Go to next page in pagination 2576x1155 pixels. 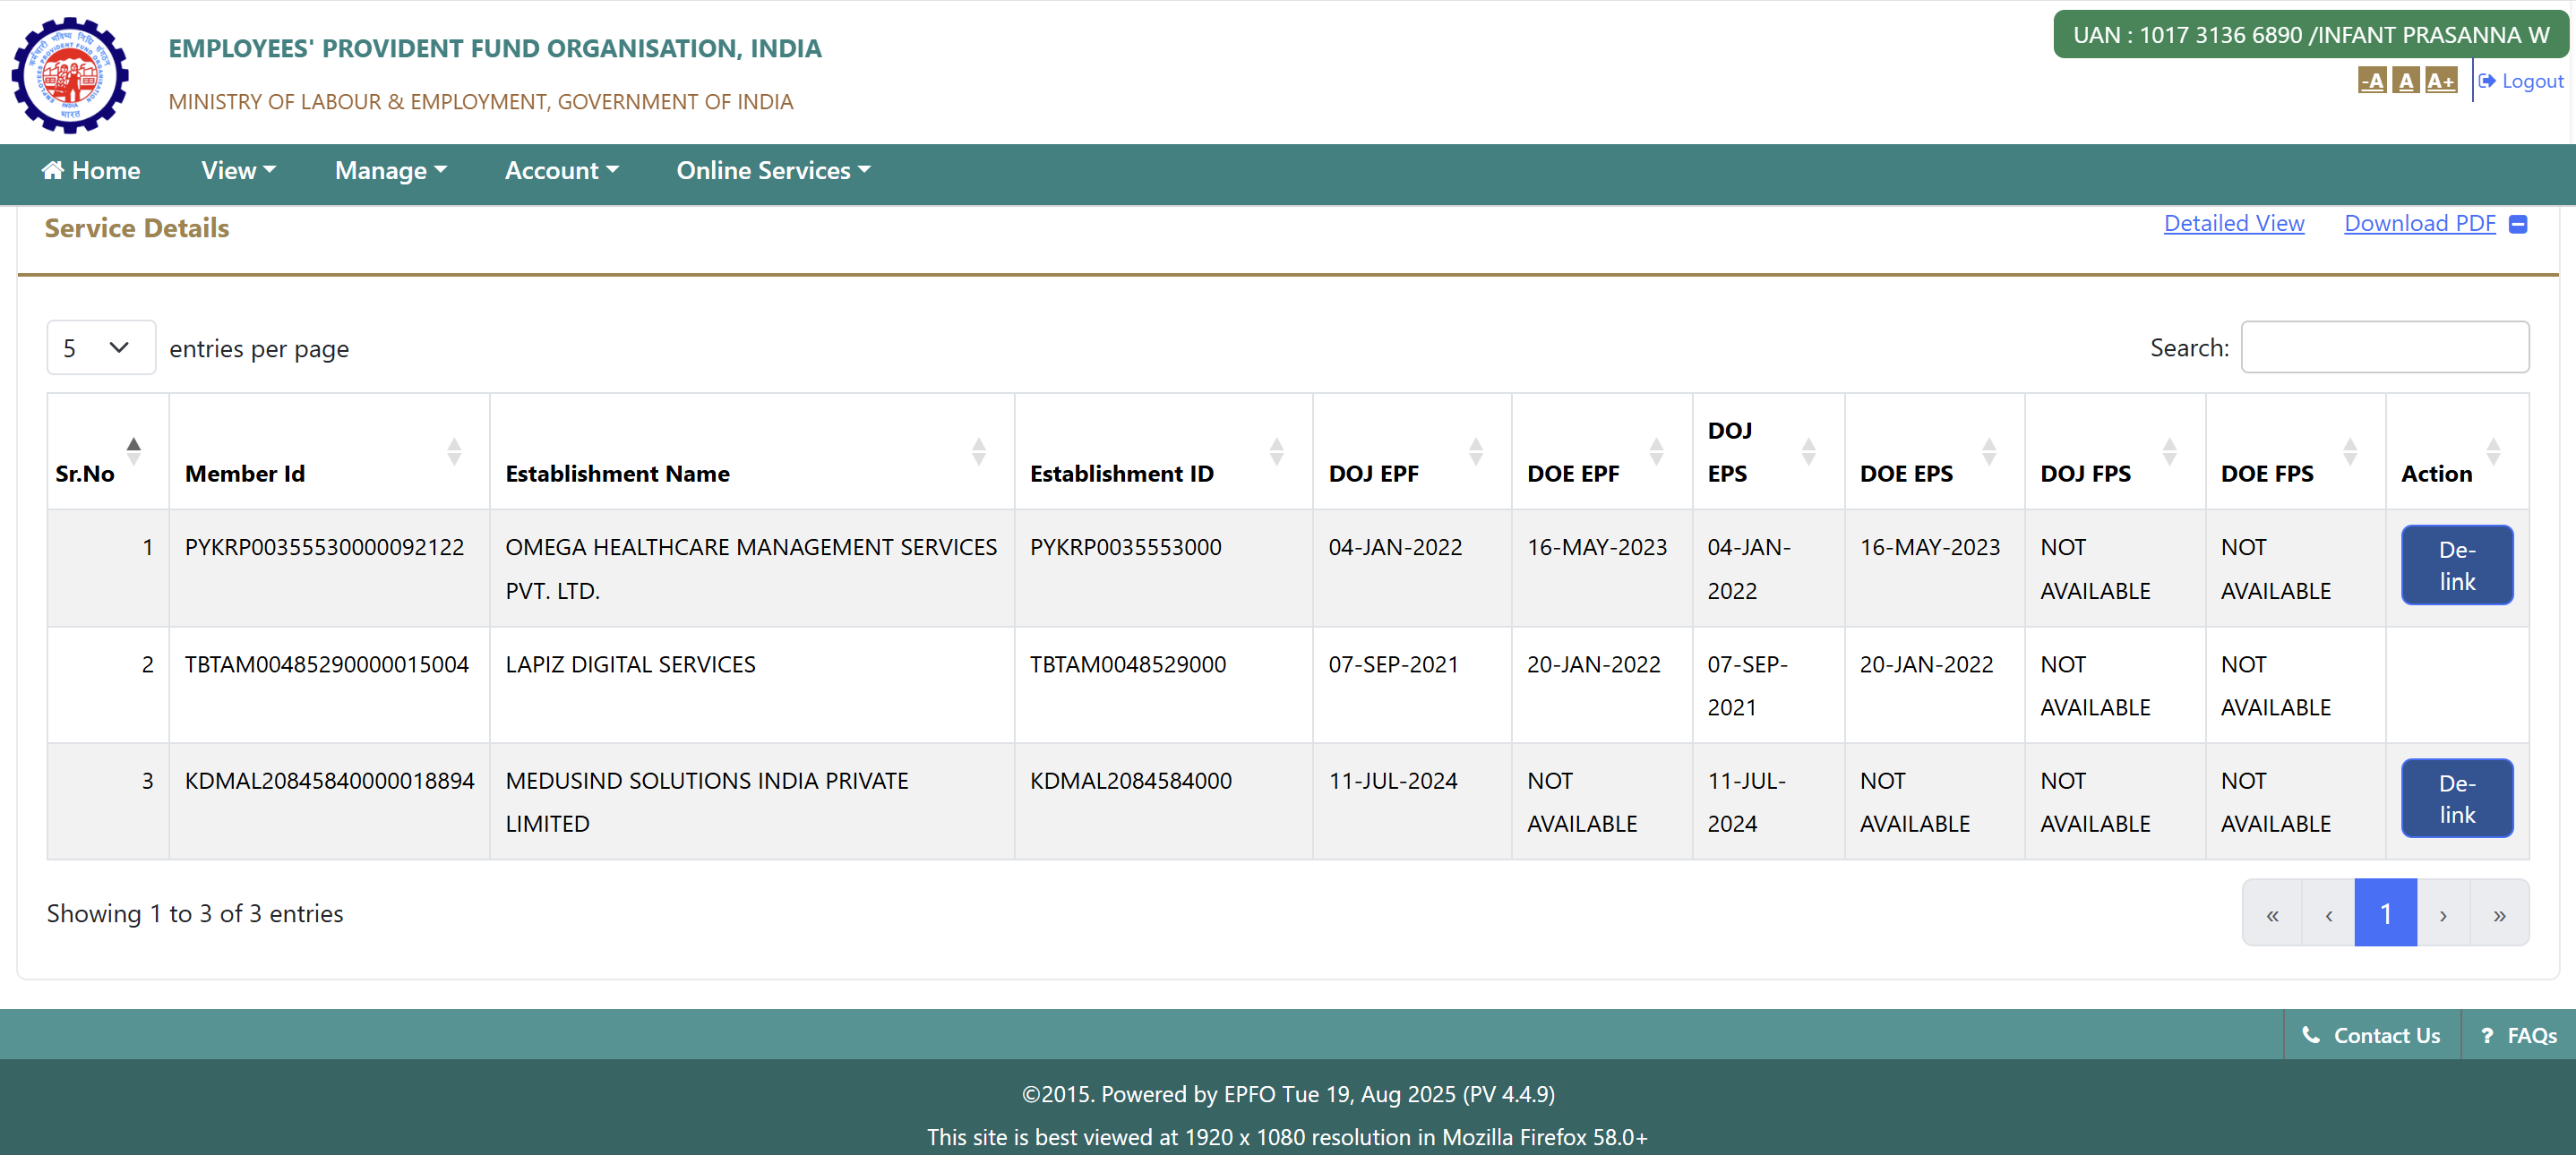click(2442, 913)
